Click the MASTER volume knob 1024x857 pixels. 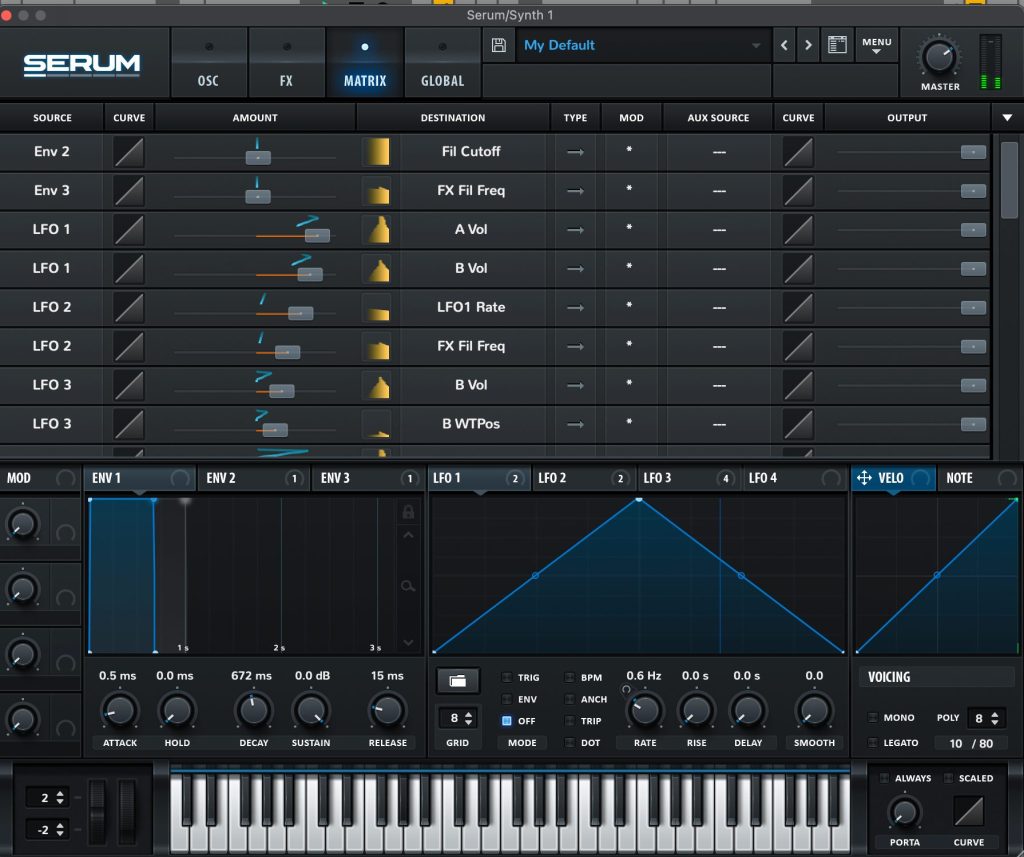point(939,57)
